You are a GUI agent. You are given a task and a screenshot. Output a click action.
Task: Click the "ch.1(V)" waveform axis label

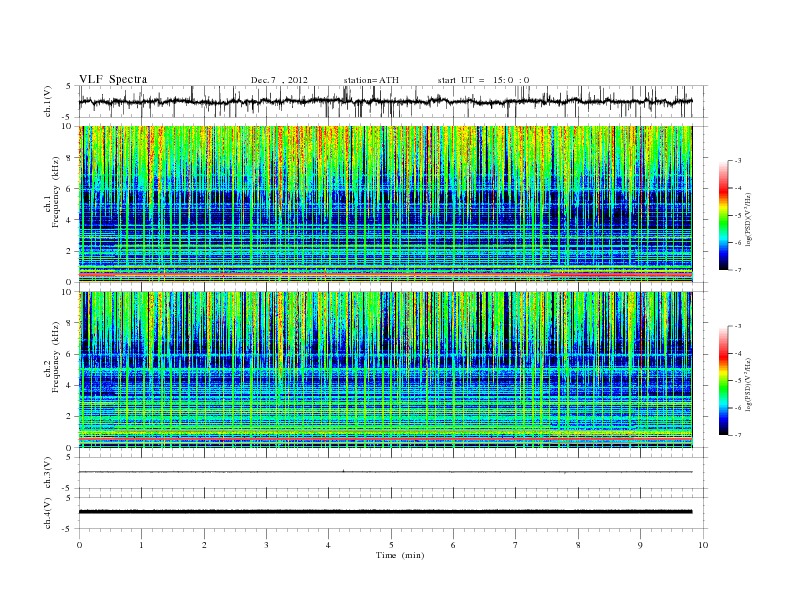coord(48,101)
